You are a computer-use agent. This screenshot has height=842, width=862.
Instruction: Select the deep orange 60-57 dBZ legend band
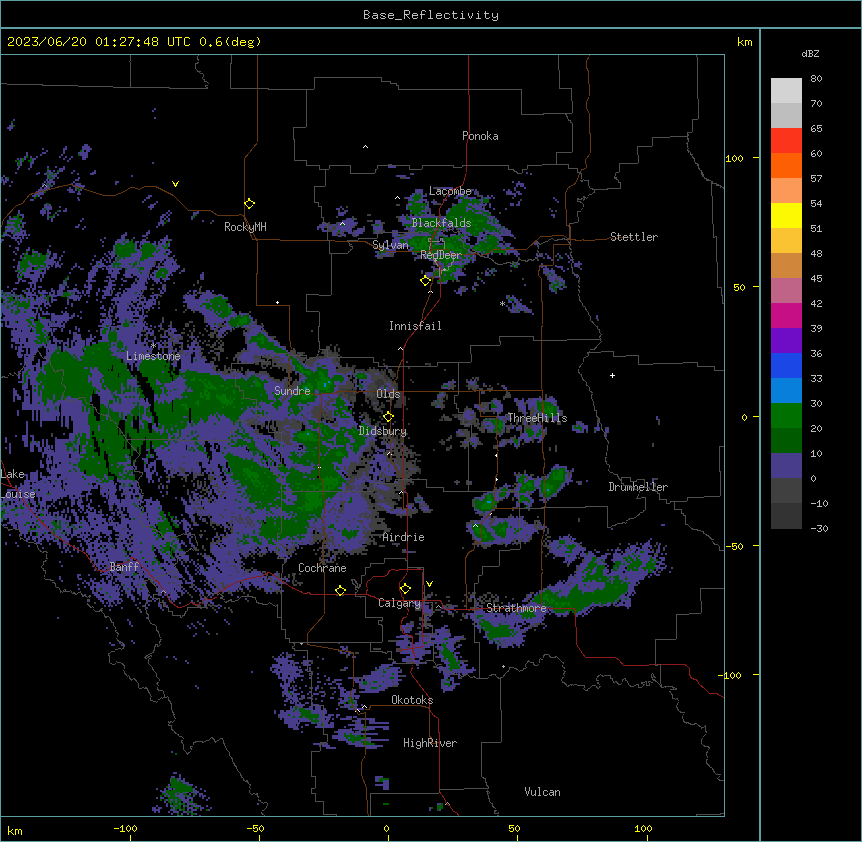[x=786, y=166]
